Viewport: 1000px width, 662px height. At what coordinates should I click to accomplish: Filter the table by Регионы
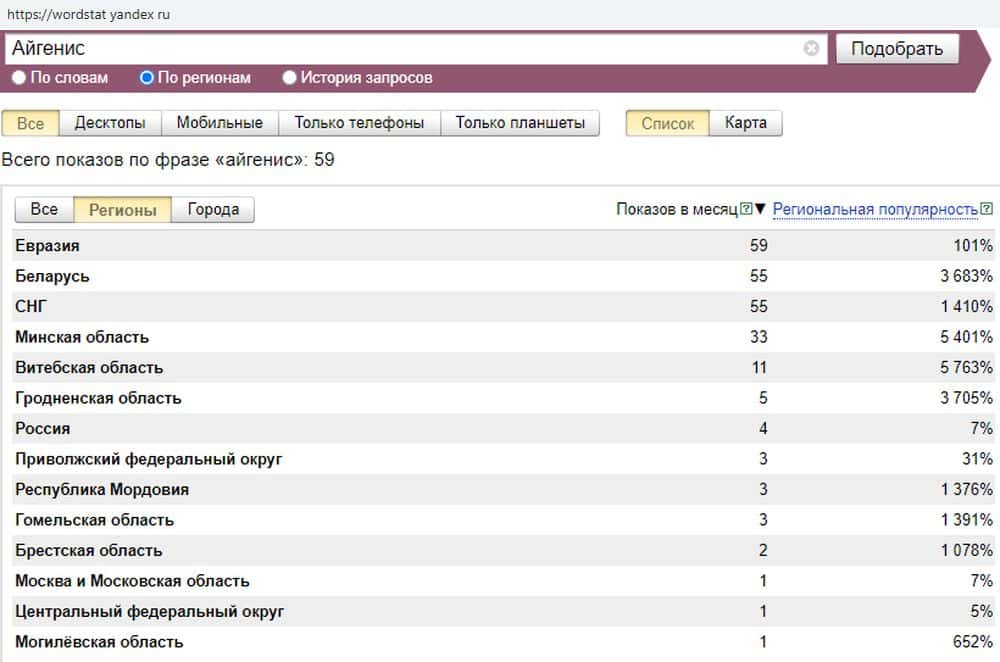coord(122,209)
